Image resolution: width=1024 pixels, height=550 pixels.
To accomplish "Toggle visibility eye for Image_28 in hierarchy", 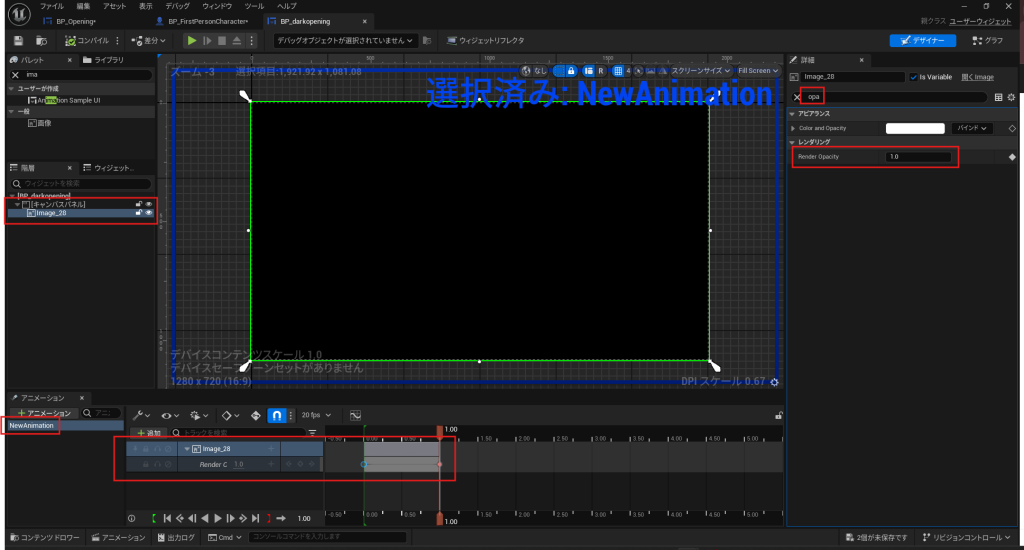I will click(148, 213).
